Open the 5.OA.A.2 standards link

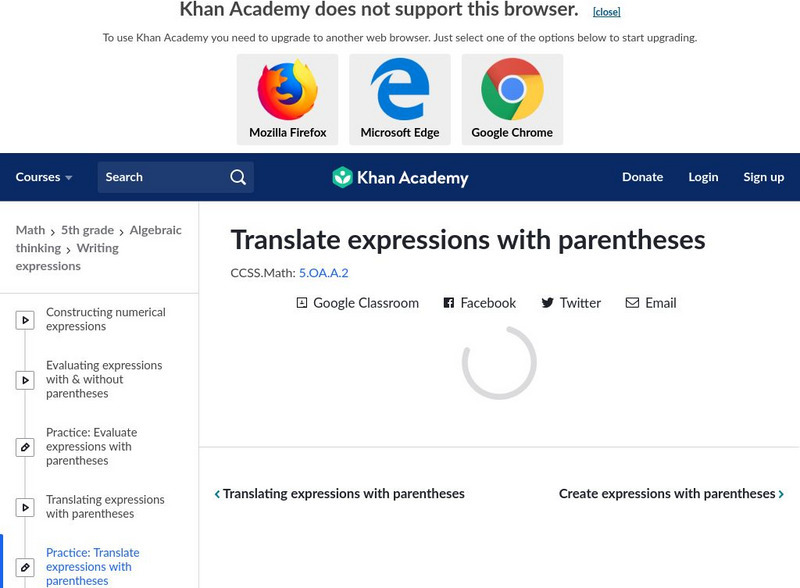click(x=324, y=271)
